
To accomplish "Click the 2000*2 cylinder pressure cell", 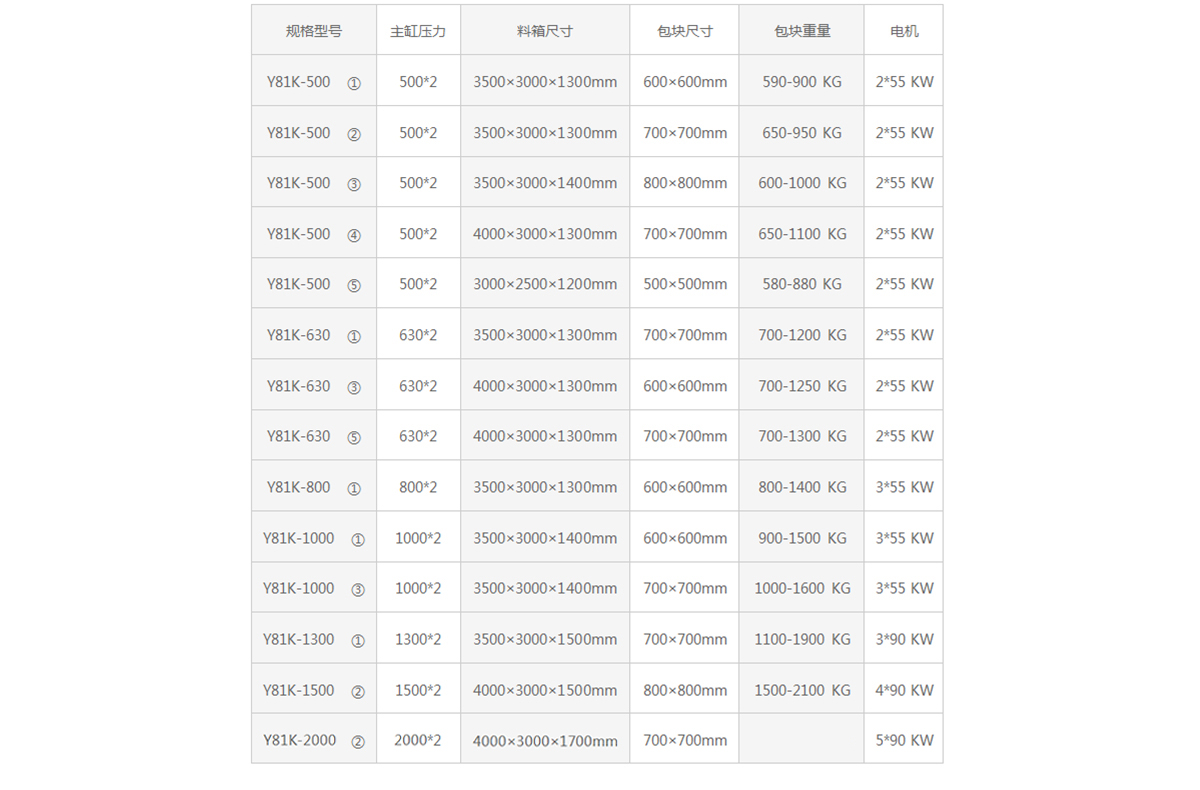I will coord(418,741).
